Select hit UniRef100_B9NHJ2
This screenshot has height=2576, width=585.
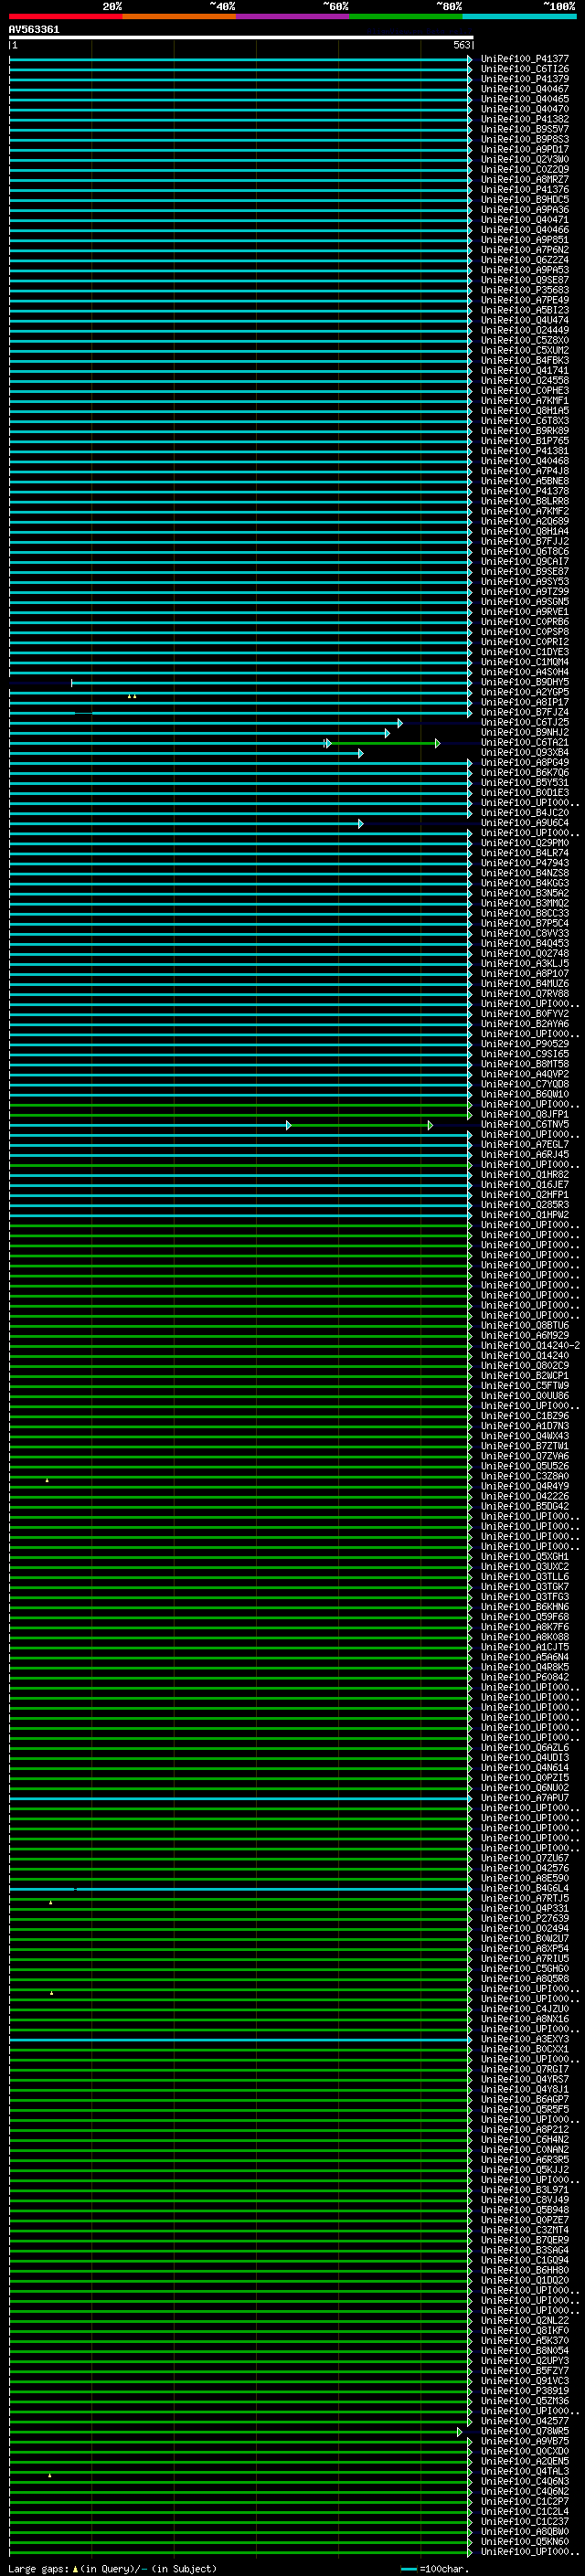pos(524,732)
